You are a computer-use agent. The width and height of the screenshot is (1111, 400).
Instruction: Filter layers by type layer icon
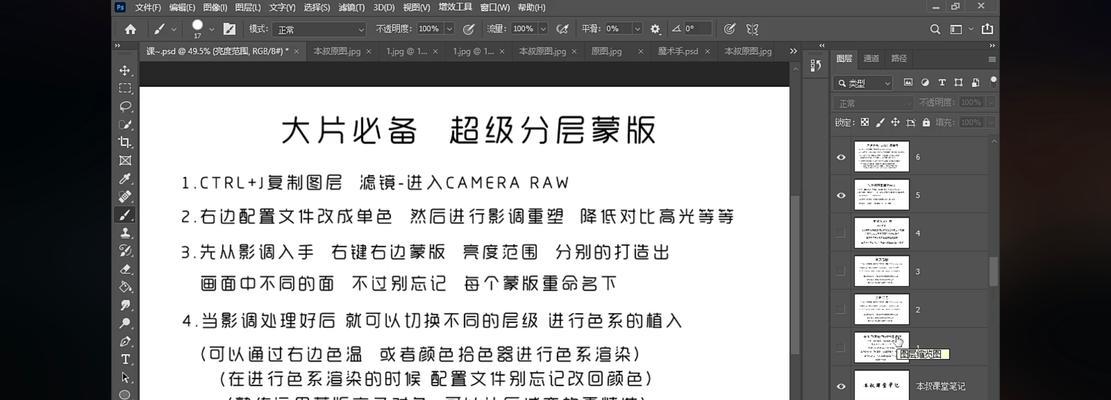pyautogui.click(x=942, y=83)
